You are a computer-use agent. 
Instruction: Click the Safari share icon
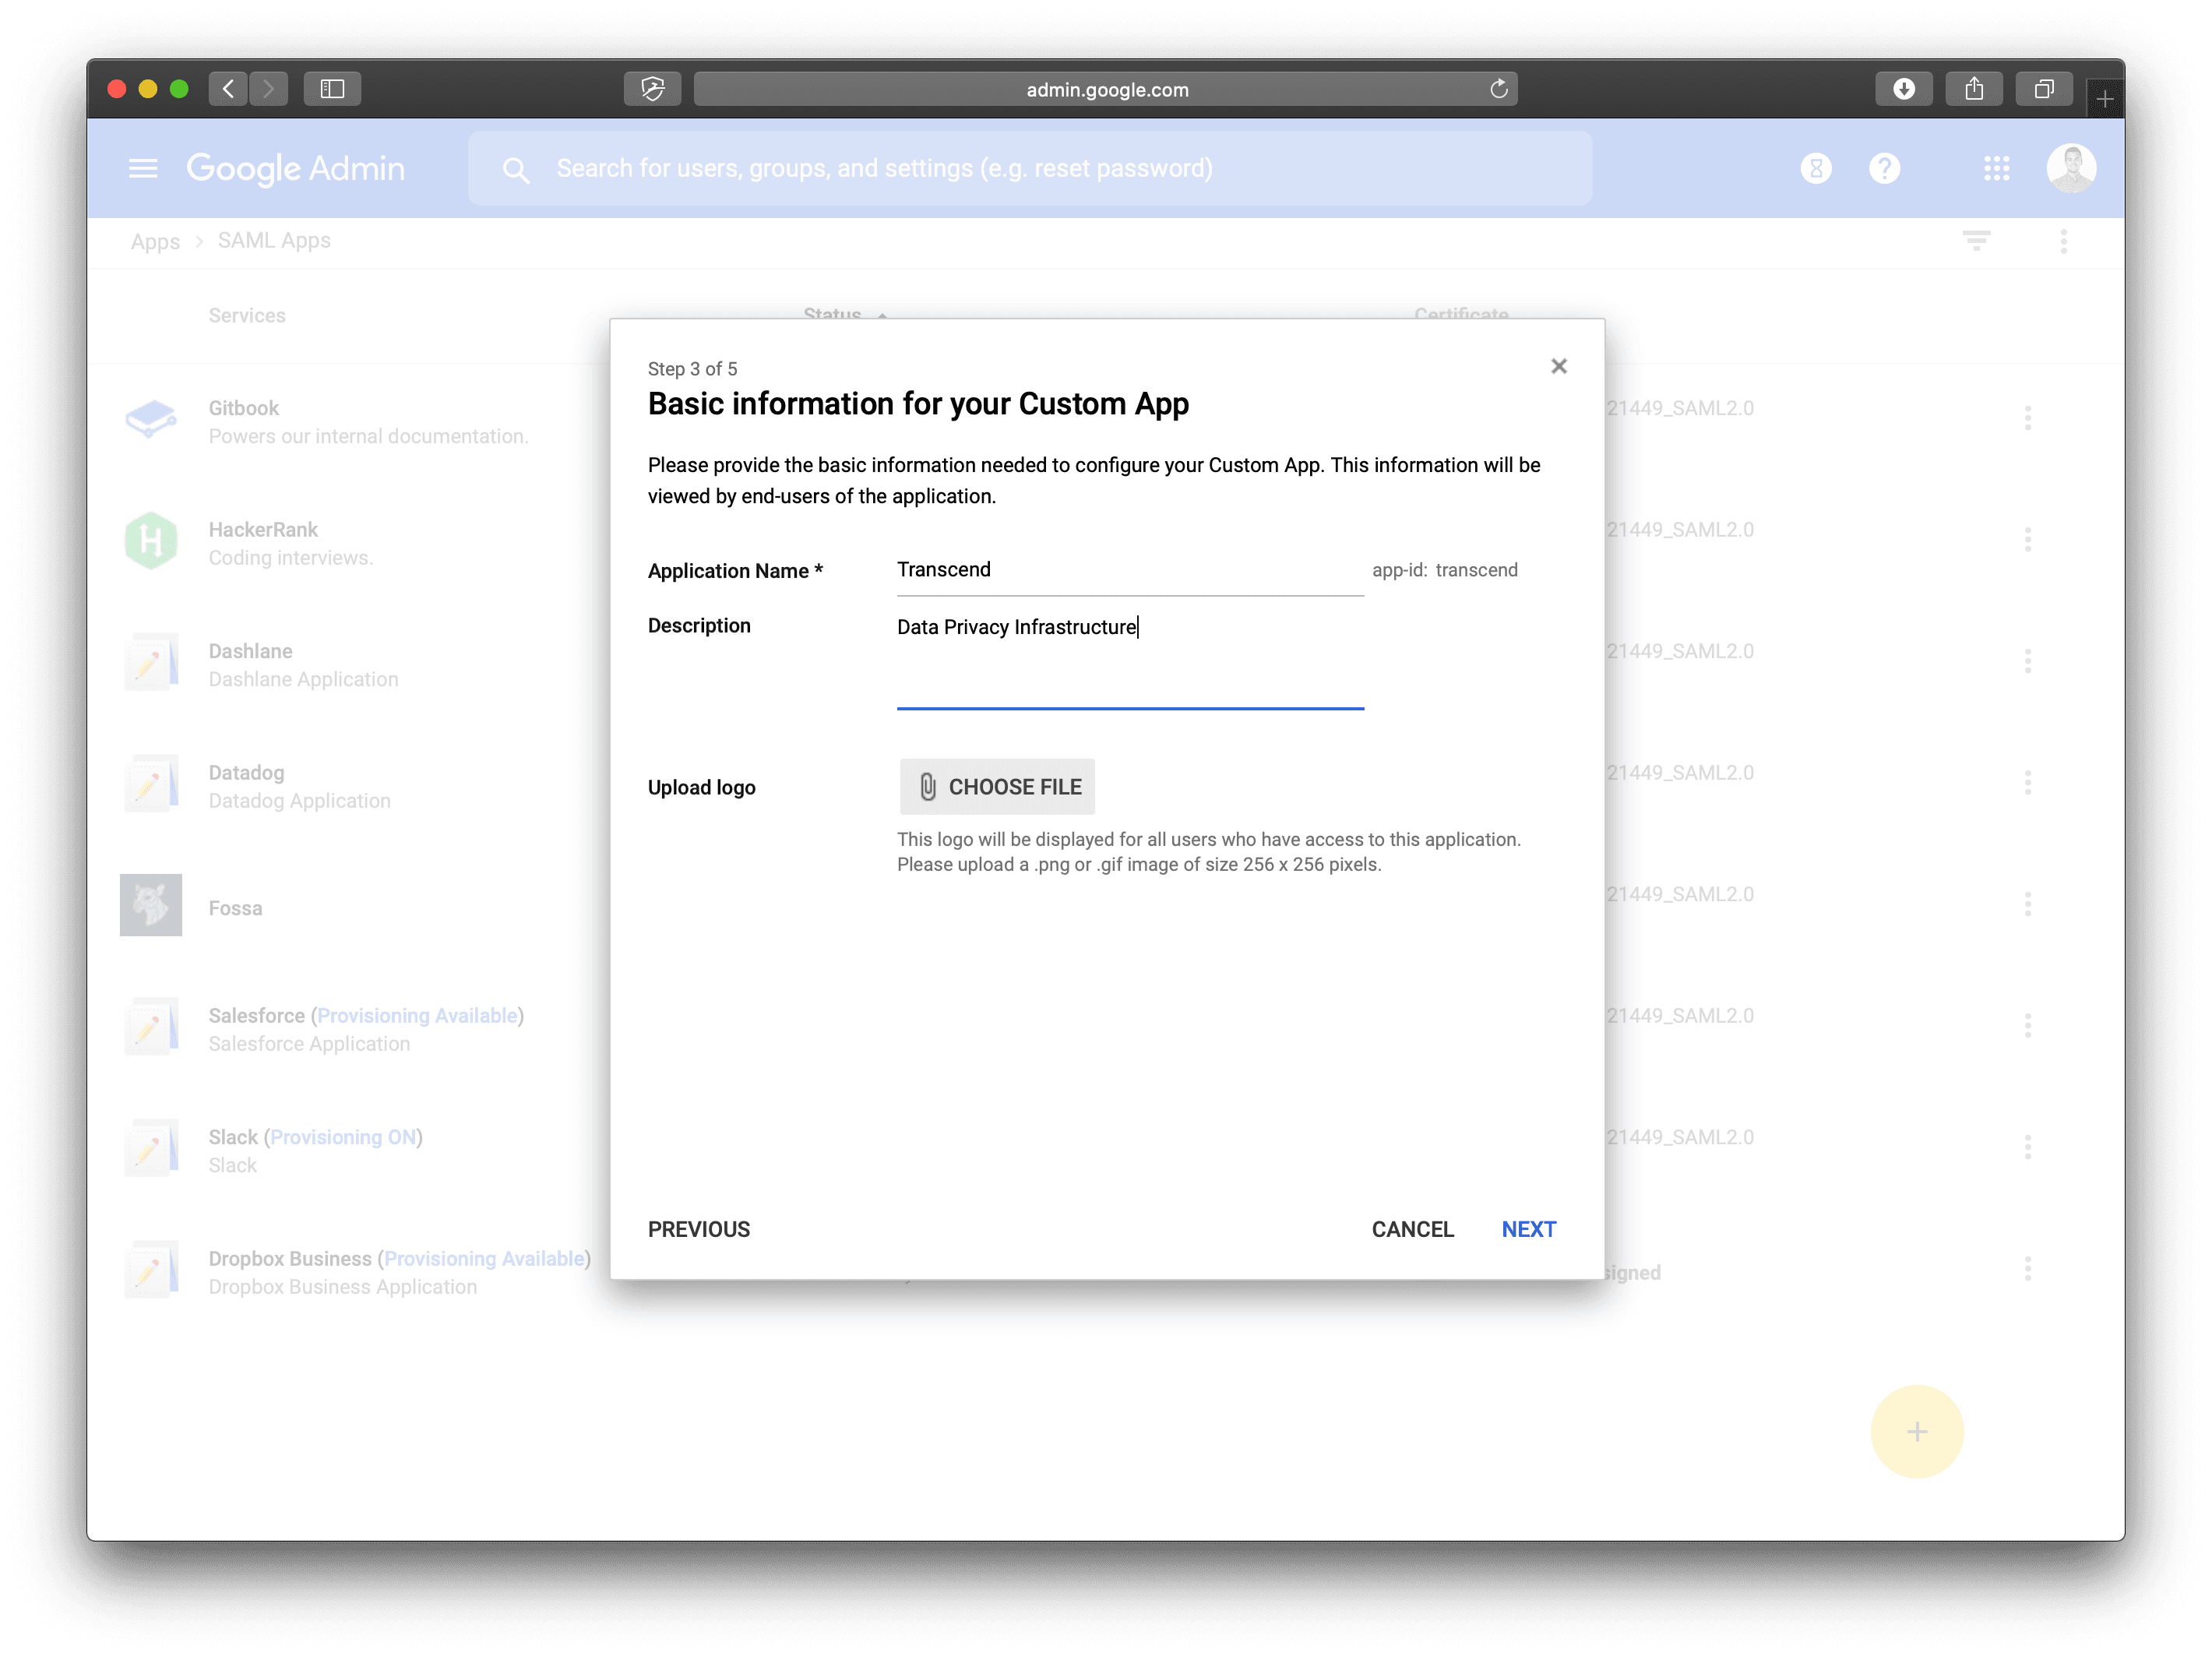pyautogui.click(x=1973, y=89)
